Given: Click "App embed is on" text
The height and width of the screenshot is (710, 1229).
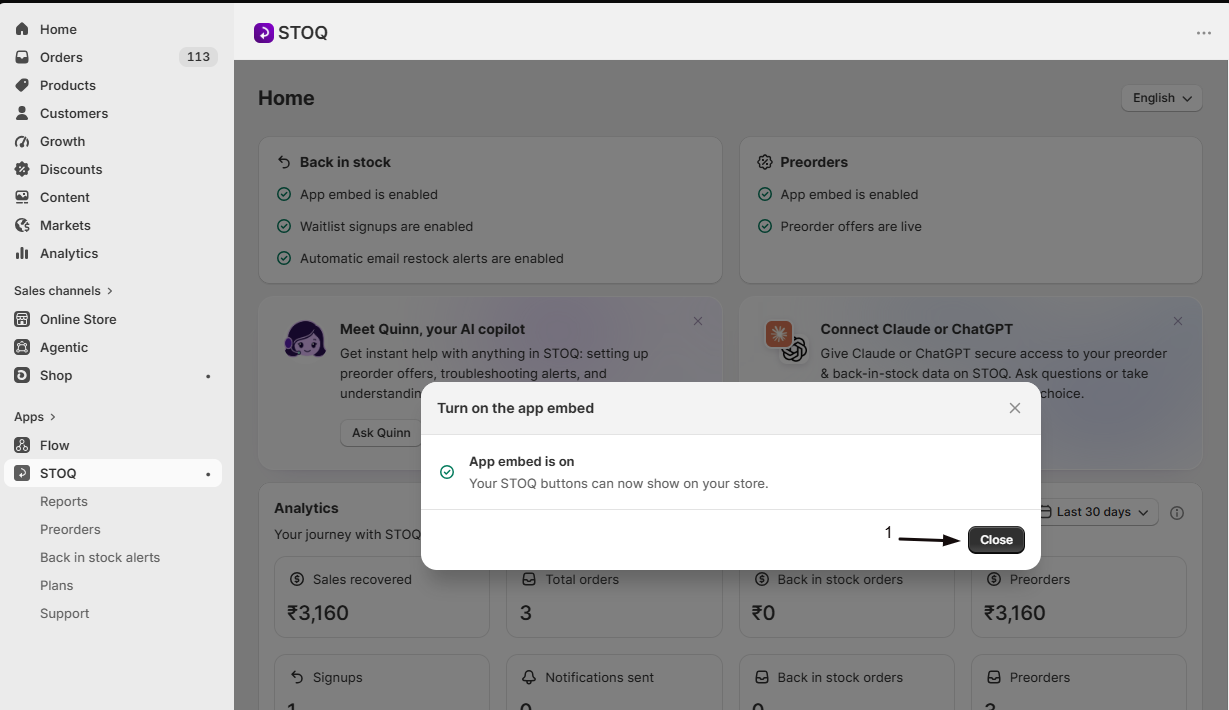Looking at the screenshot, I should (522, 462).
